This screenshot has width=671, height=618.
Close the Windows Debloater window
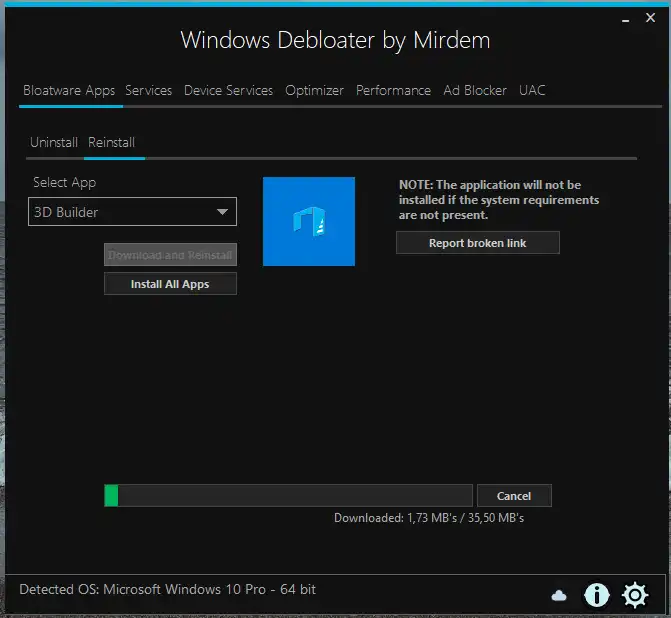(x=650, y=18)
